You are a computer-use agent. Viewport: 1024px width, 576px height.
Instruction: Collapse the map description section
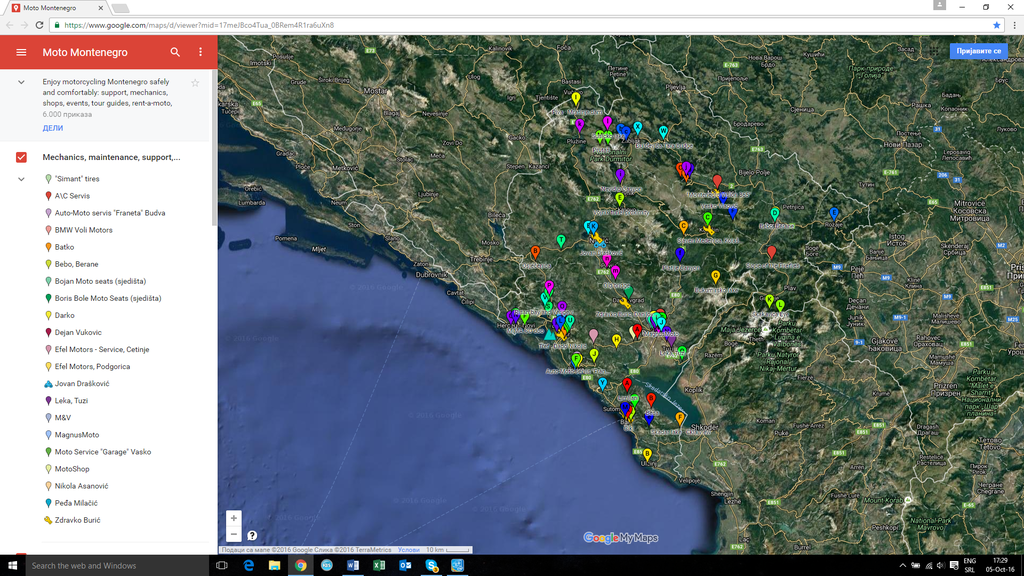[x=21, y=82]
